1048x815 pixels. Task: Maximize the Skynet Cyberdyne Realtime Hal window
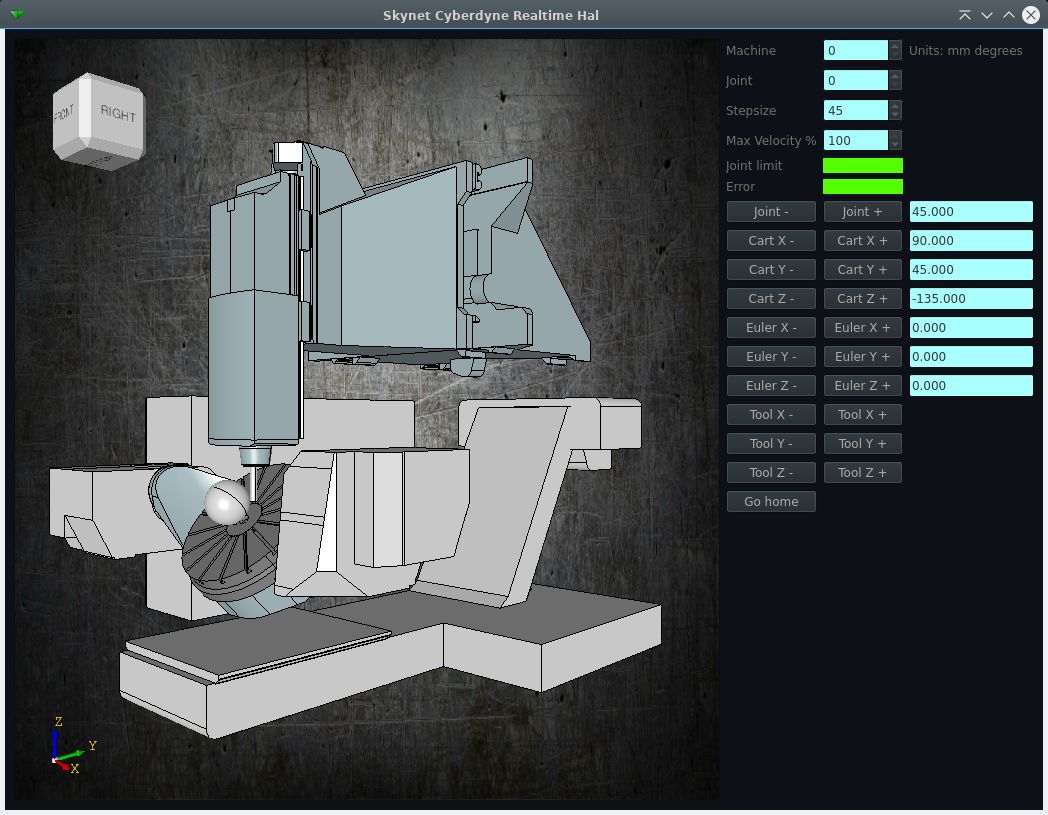click(x=1009, y=15)
